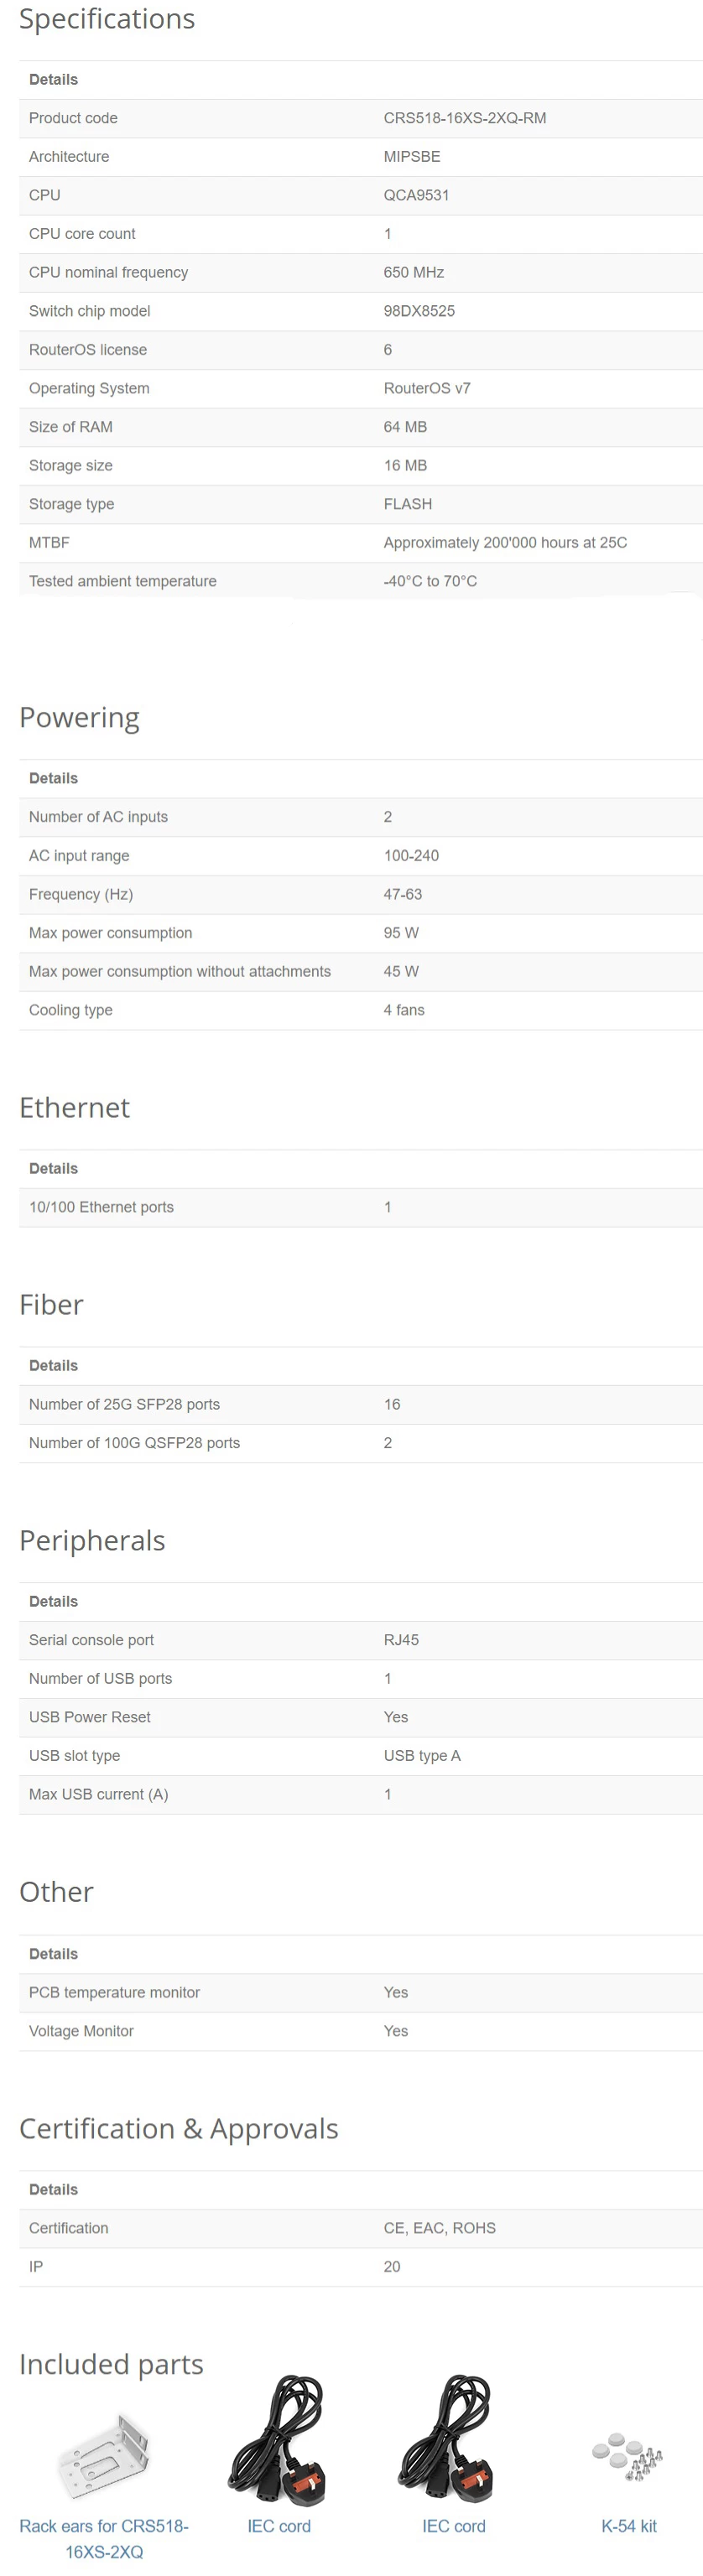Click the 'Included parts' heading
This screenshot has width=703, height=2576.
pyautogui.click(x=111, y=2364)
